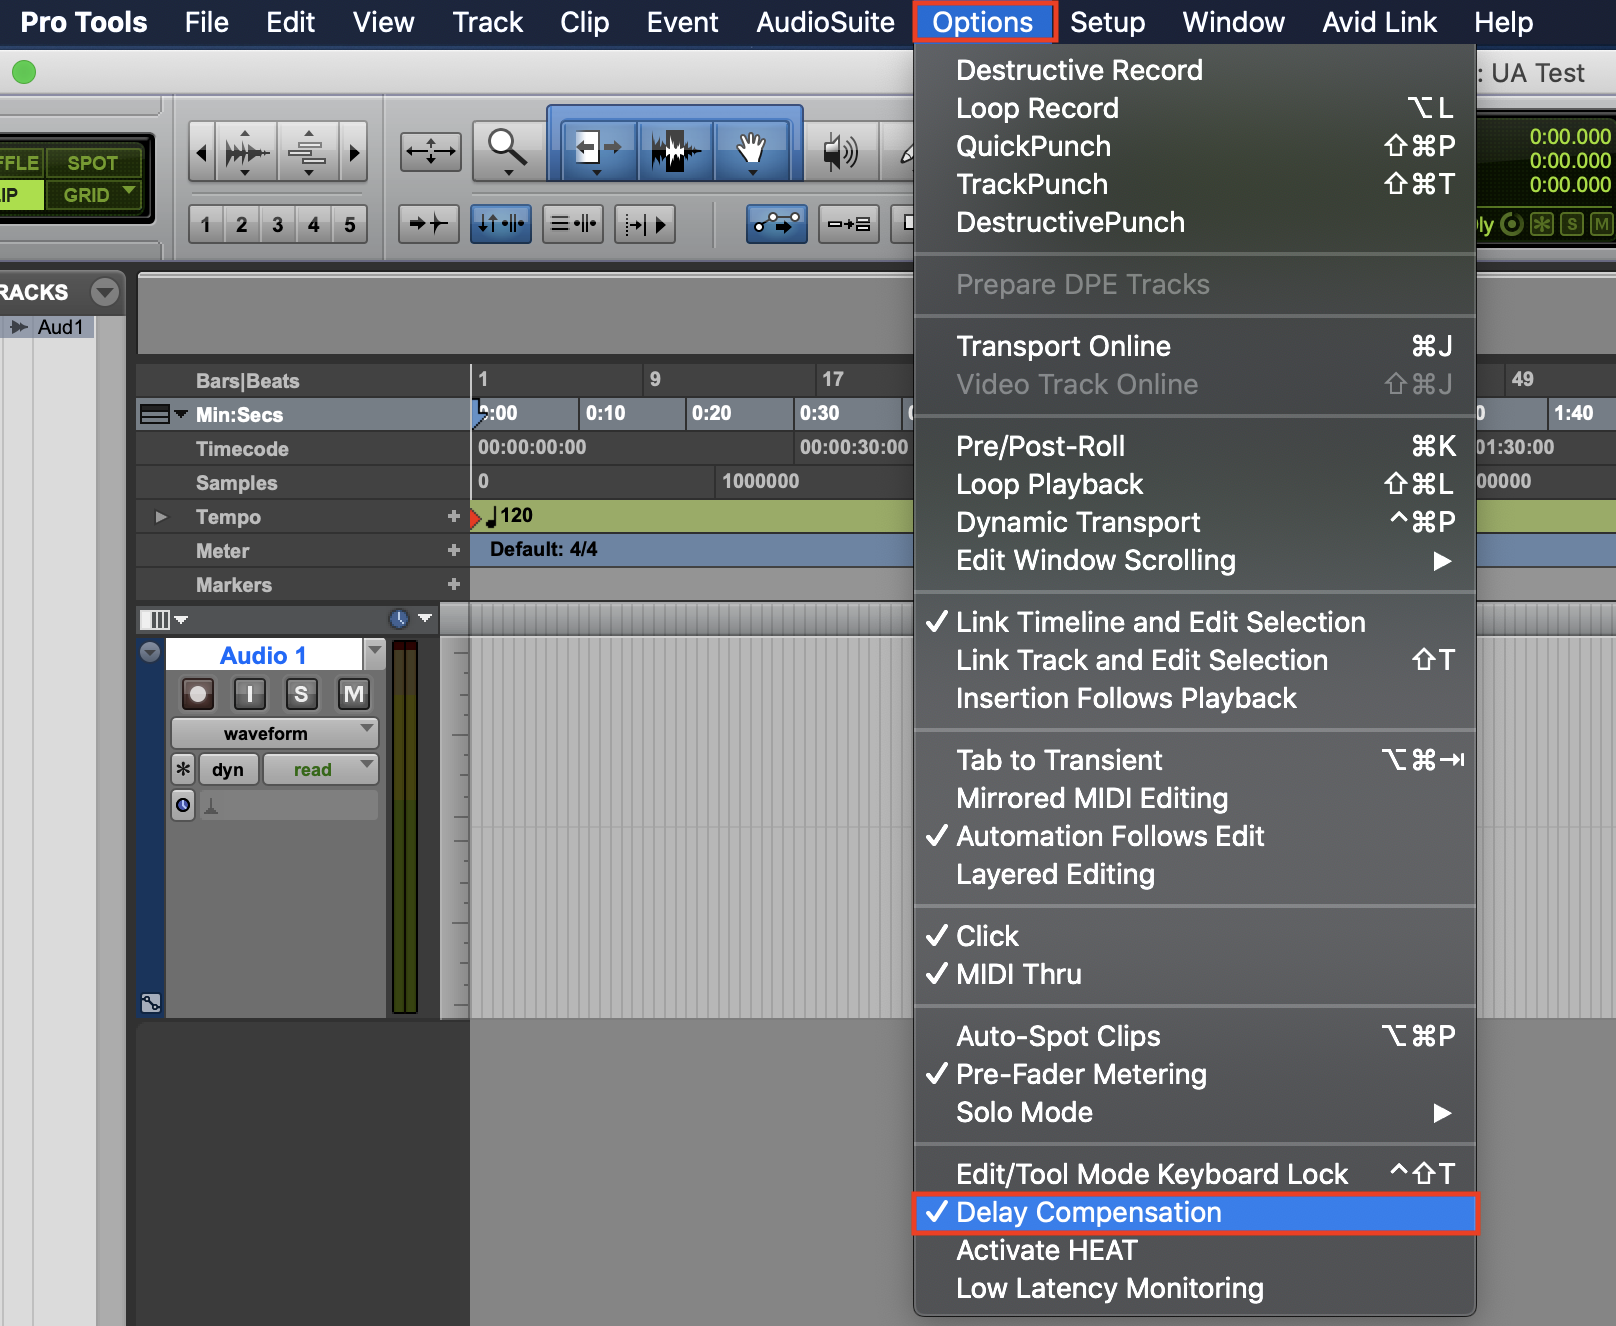Toggle Link Track and Edit Selection icon
Image resolution: width=1616 pixels, height=1326 pixels.
pos(573,224)
